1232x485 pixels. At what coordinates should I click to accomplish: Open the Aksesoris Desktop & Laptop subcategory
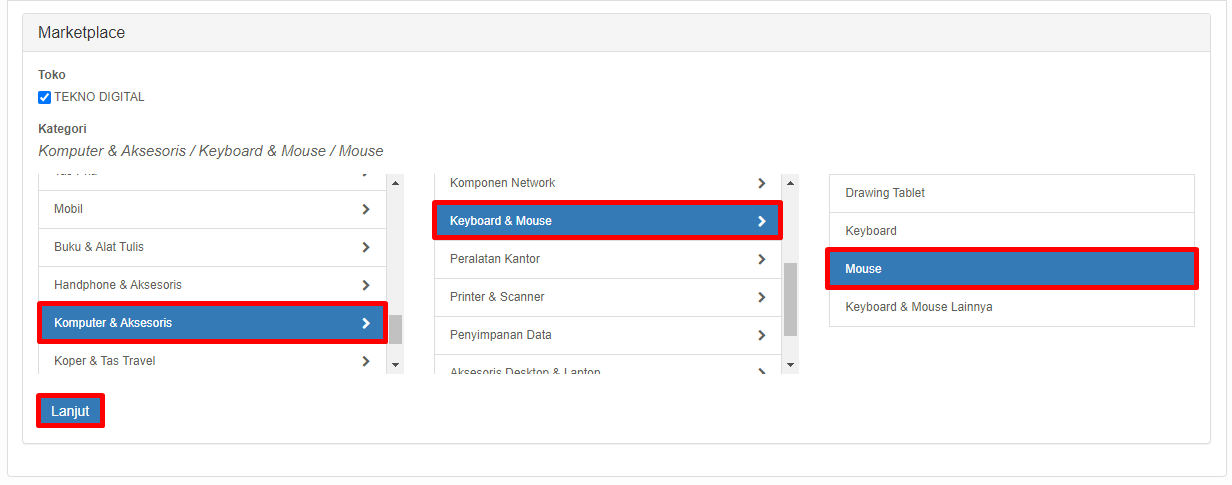tap(608, 368)
